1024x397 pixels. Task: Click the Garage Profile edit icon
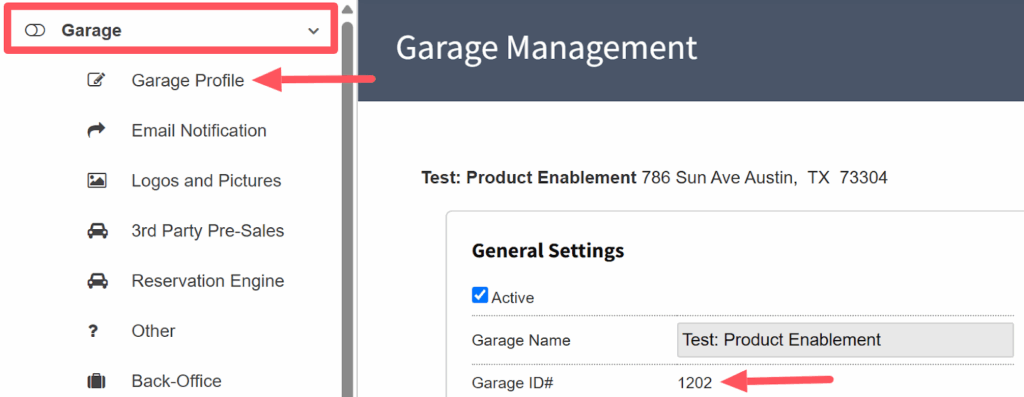pos(97,80)
